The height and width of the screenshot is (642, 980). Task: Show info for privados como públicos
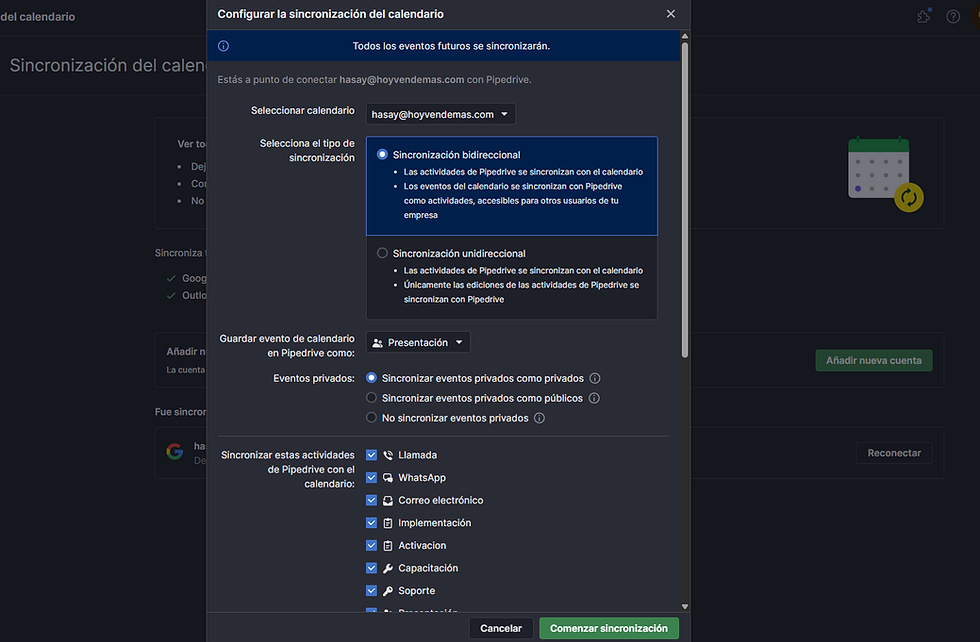(594, 398)
